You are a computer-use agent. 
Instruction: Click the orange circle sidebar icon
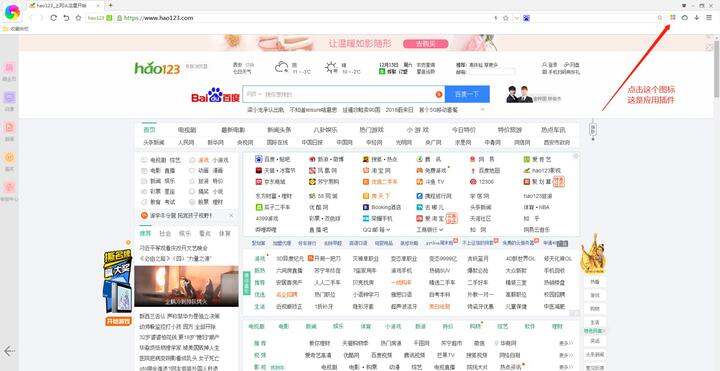point(9,157)
